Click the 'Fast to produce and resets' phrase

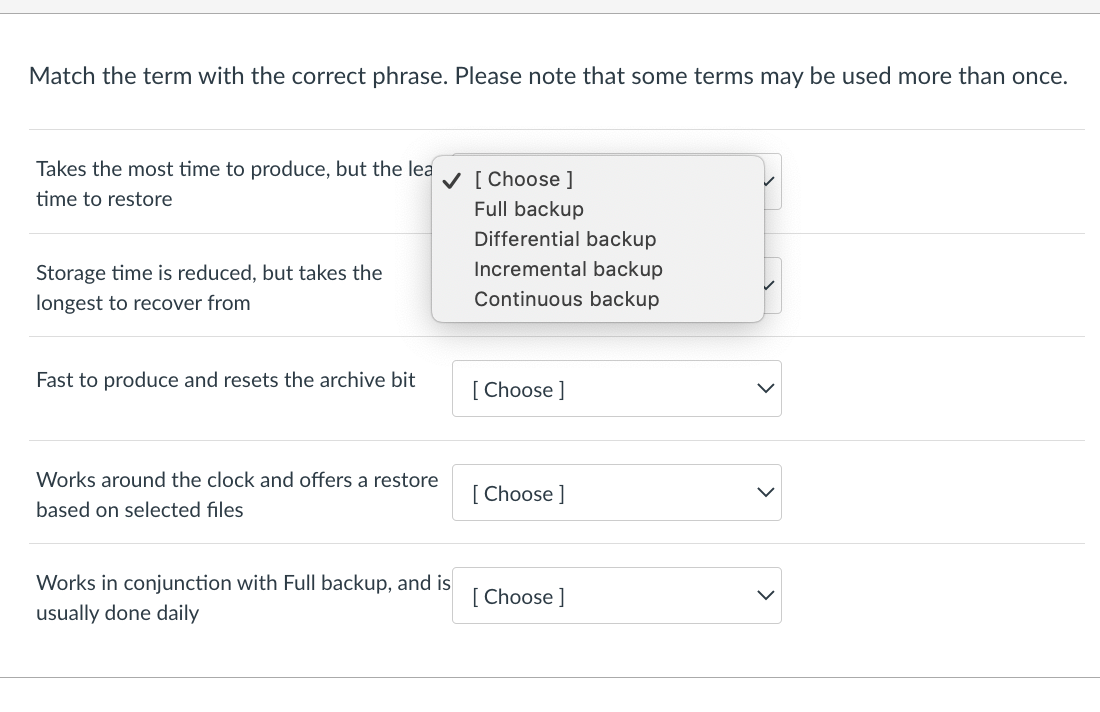[x=225, y=380]
